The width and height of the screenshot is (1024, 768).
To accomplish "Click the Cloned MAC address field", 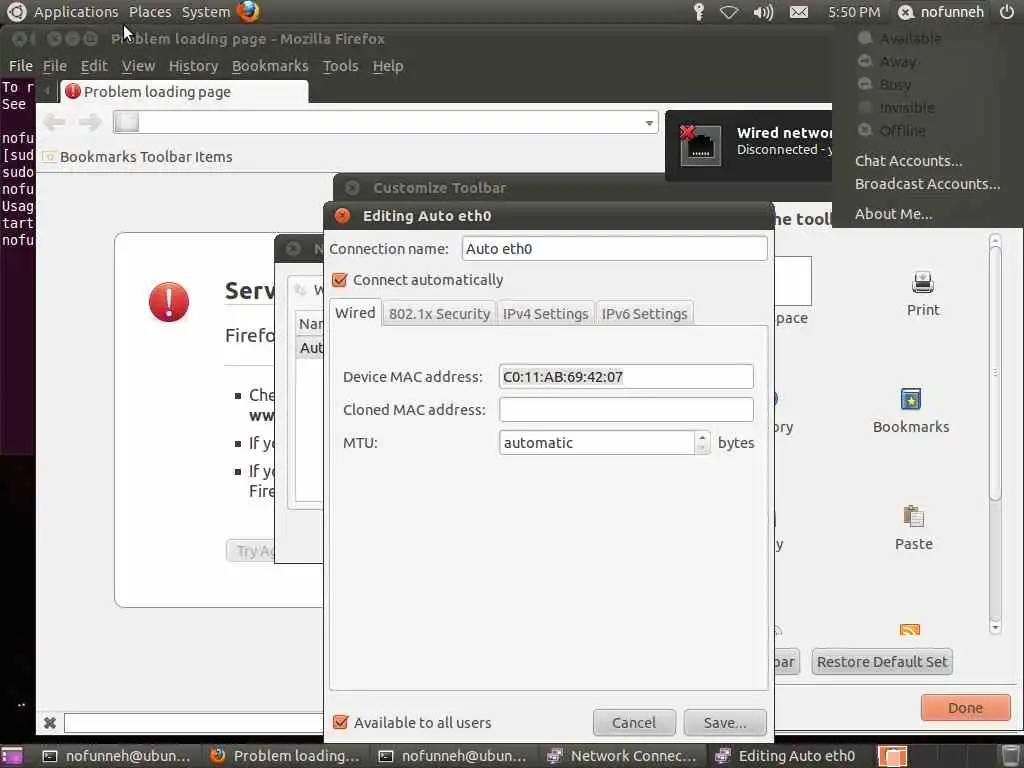I will tap(626, 409).
